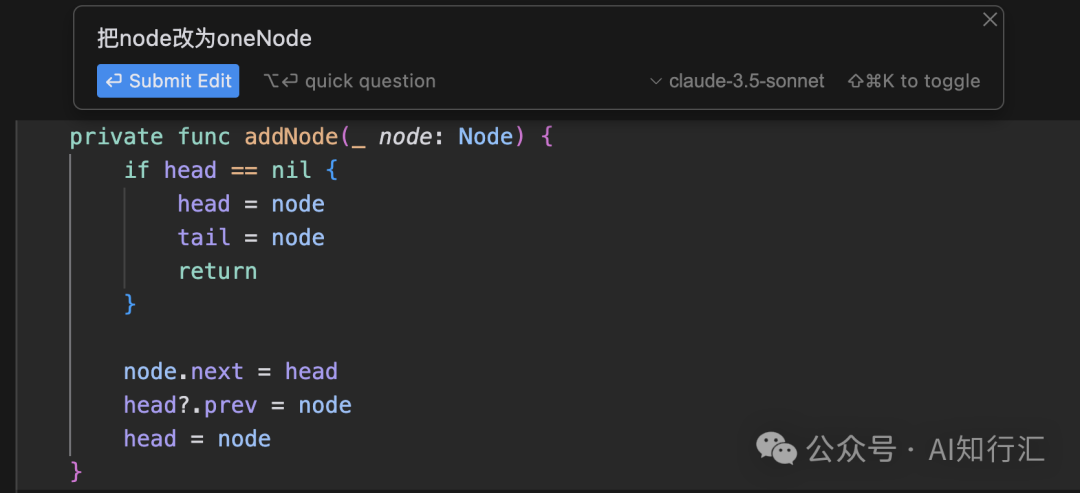Image resolution: width=1080 pixels, height=493 pixels.
Task: Click "next" in the node.next assignment
Action: [217, 371]
